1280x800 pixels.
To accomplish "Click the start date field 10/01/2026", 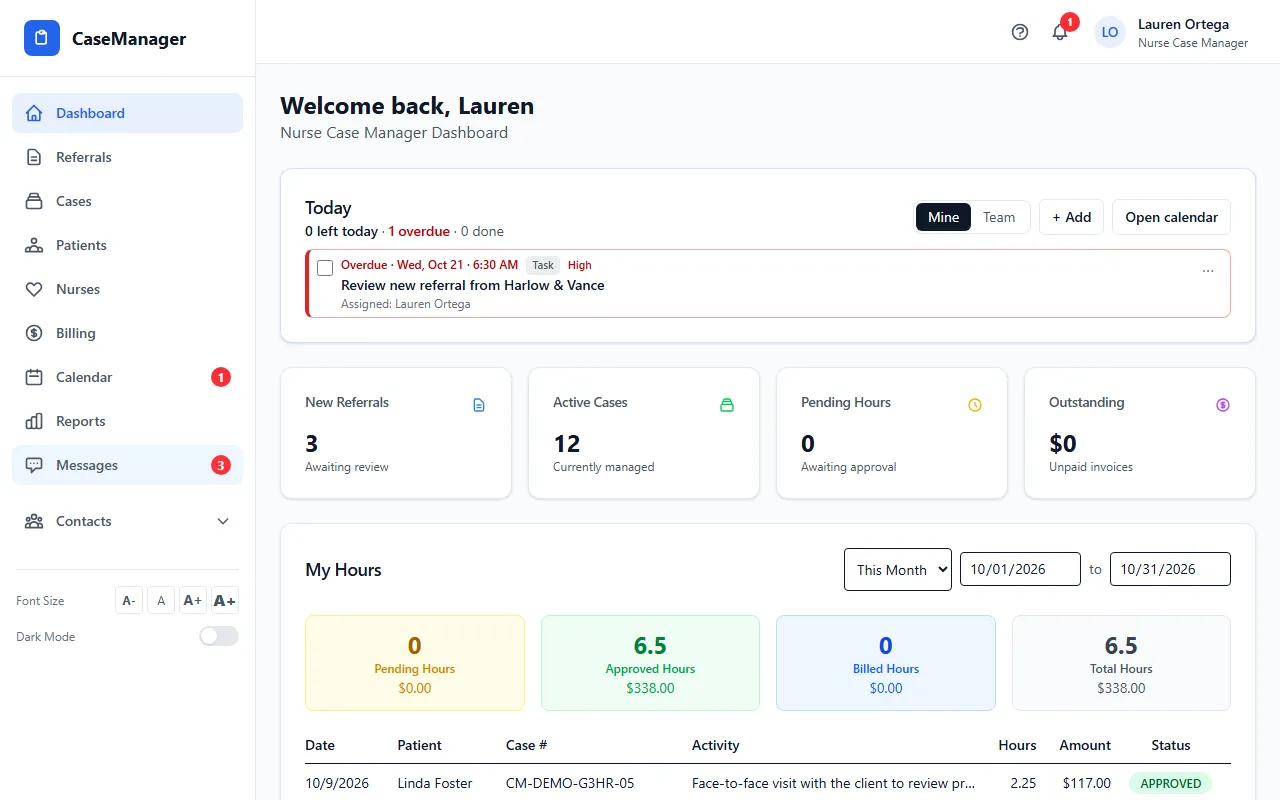I will point(1020,569).
